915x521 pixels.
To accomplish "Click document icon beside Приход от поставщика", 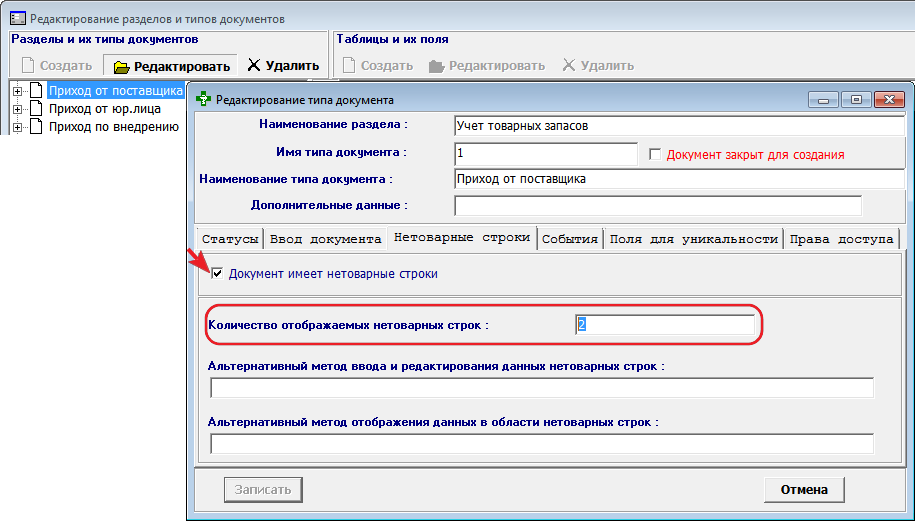I will pos(36,91).
